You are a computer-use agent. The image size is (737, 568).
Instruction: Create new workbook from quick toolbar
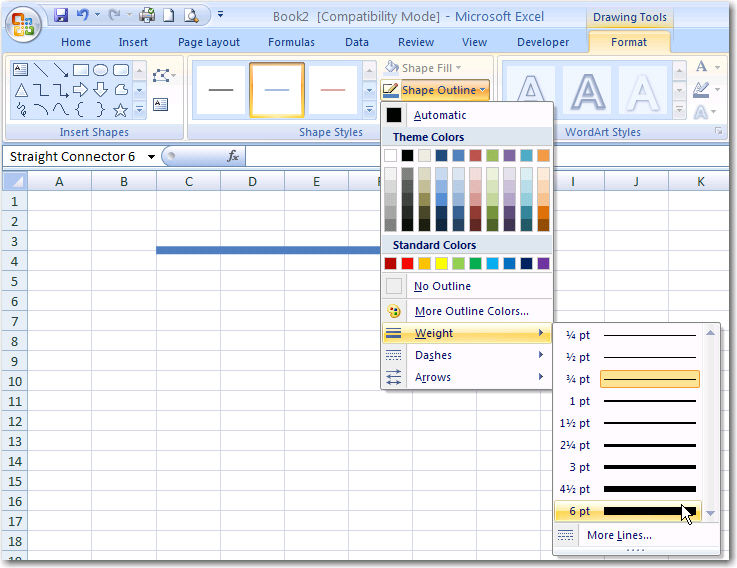(168, 16)
